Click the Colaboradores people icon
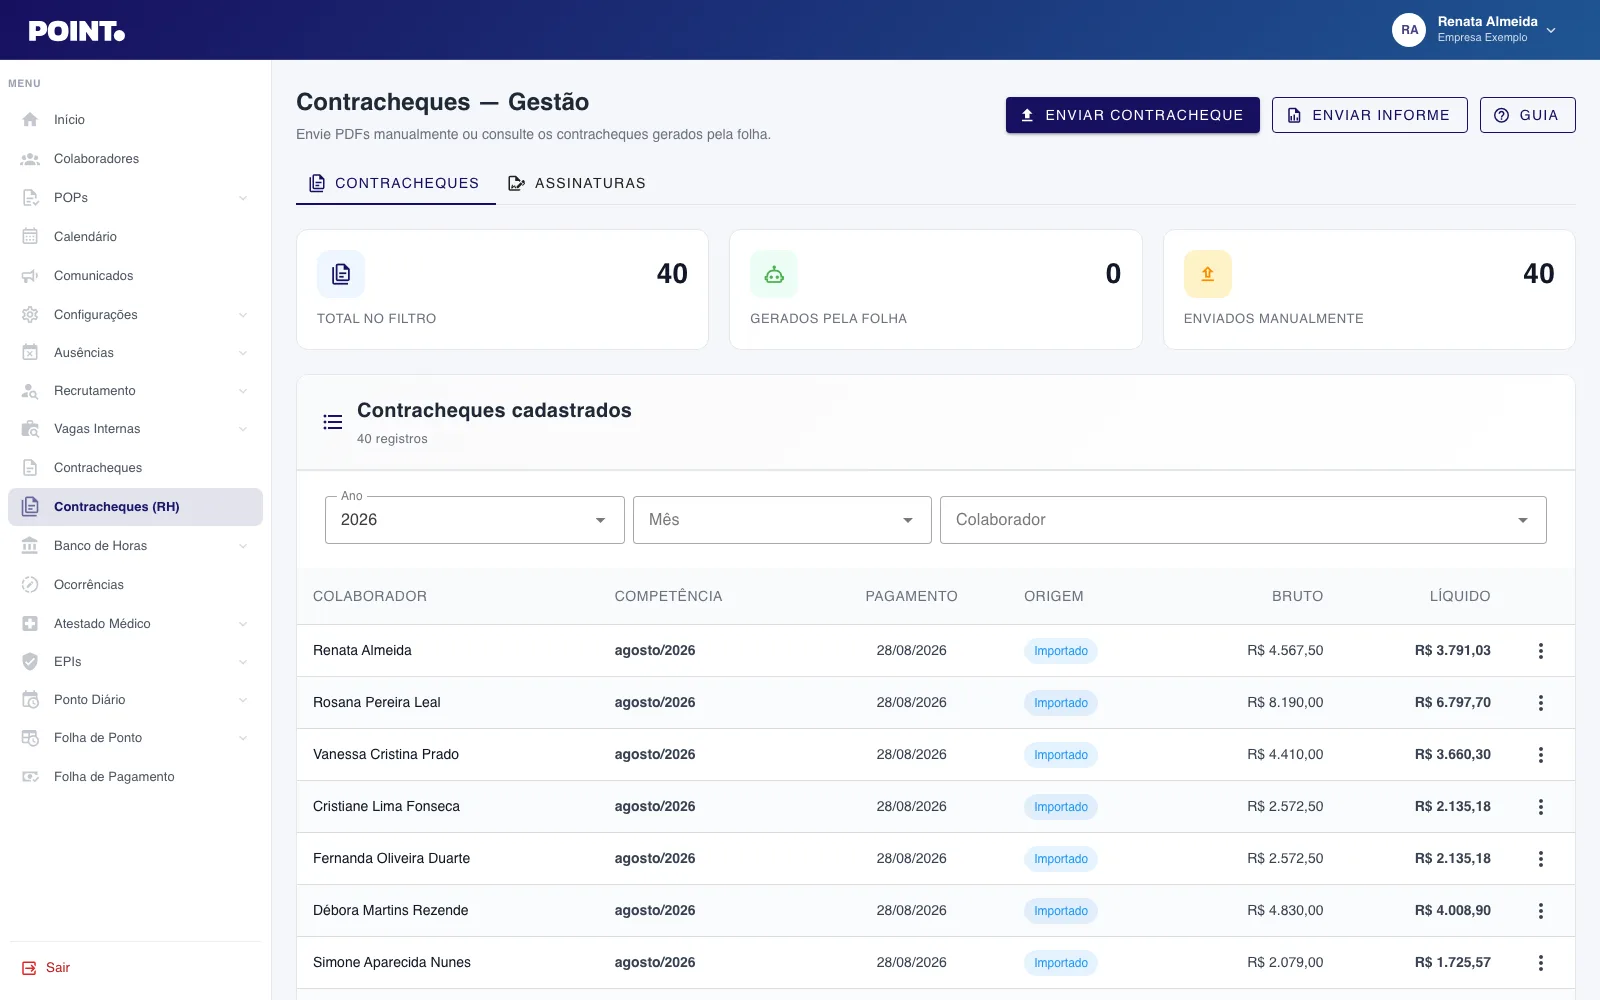The image size is (1600, 1000). pos(30,159)
